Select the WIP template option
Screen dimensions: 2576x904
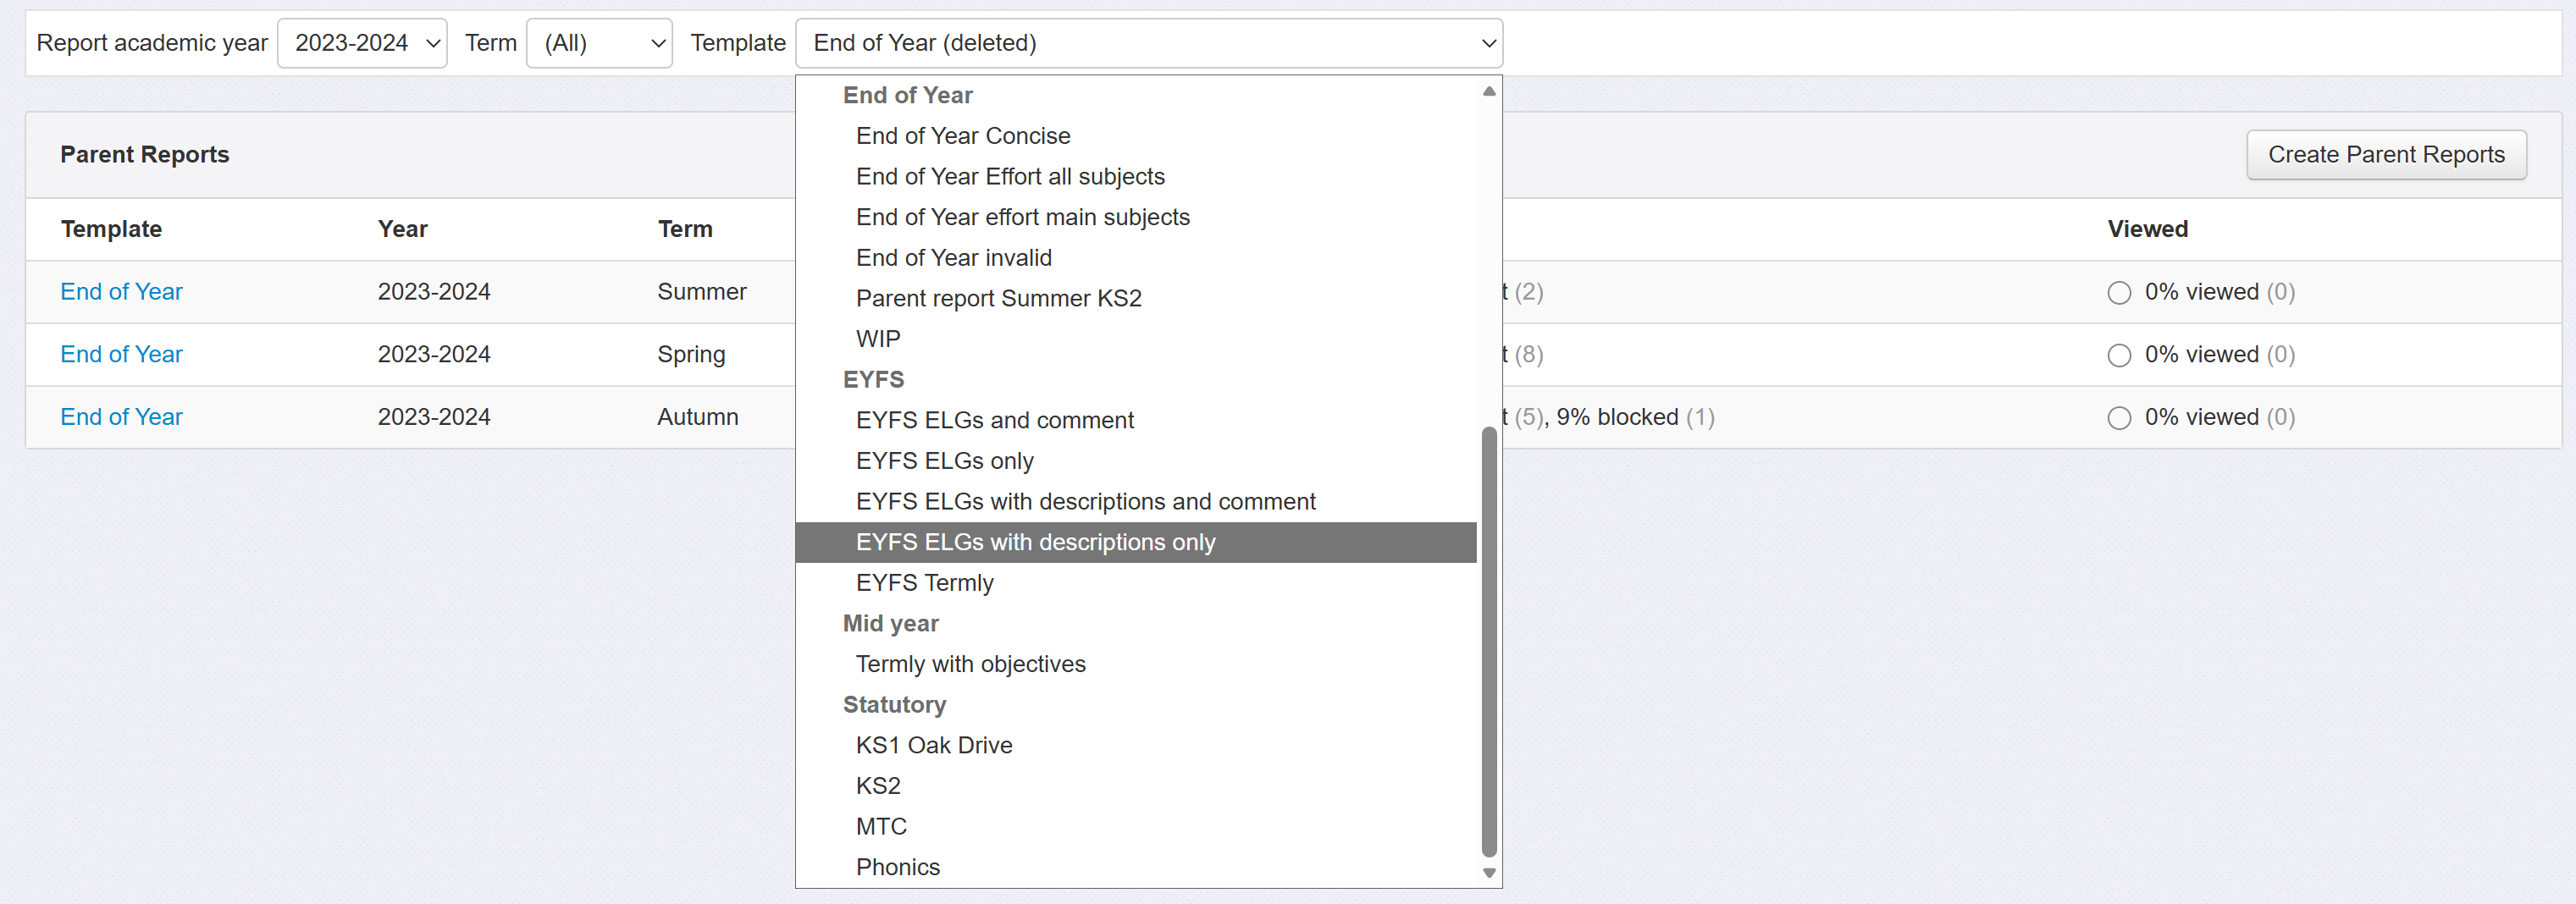(x=877, y=339)
